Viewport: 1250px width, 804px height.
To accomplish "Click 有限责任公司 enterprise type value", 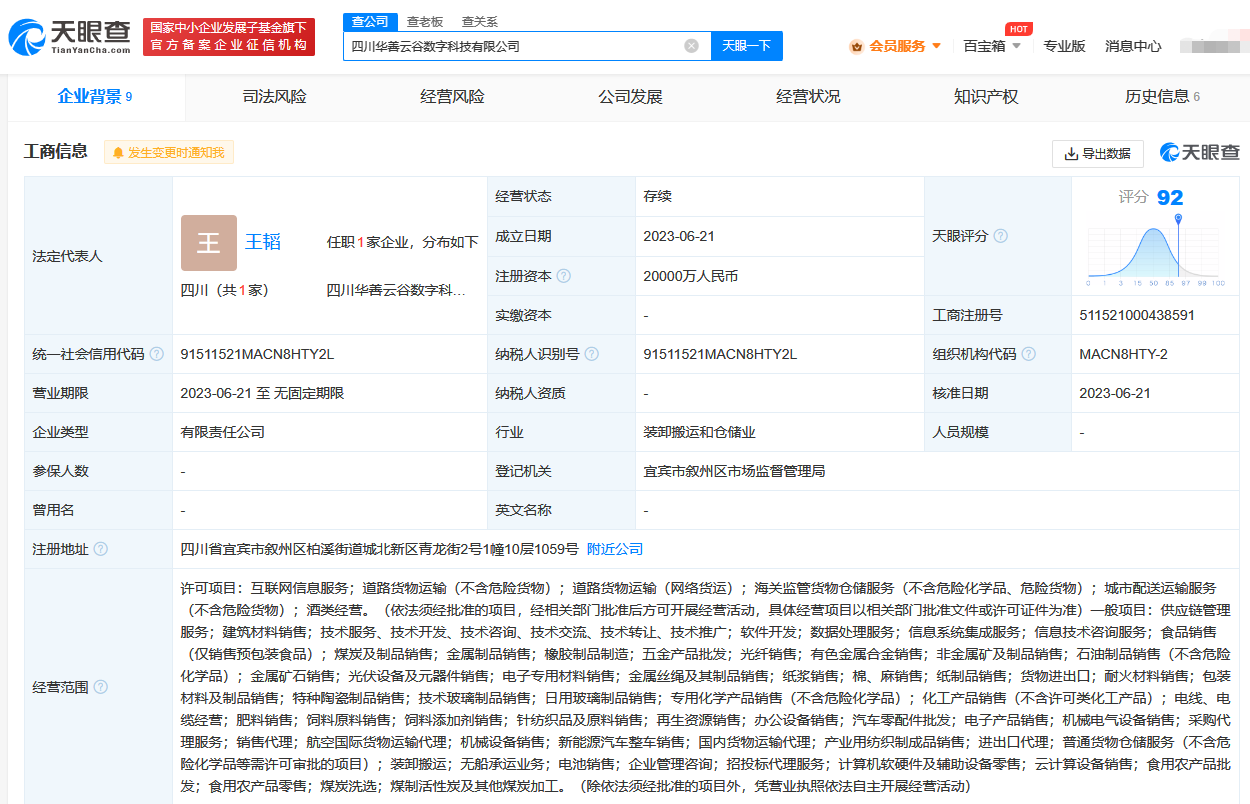I will pyautogui.click(x=223, y=432).
